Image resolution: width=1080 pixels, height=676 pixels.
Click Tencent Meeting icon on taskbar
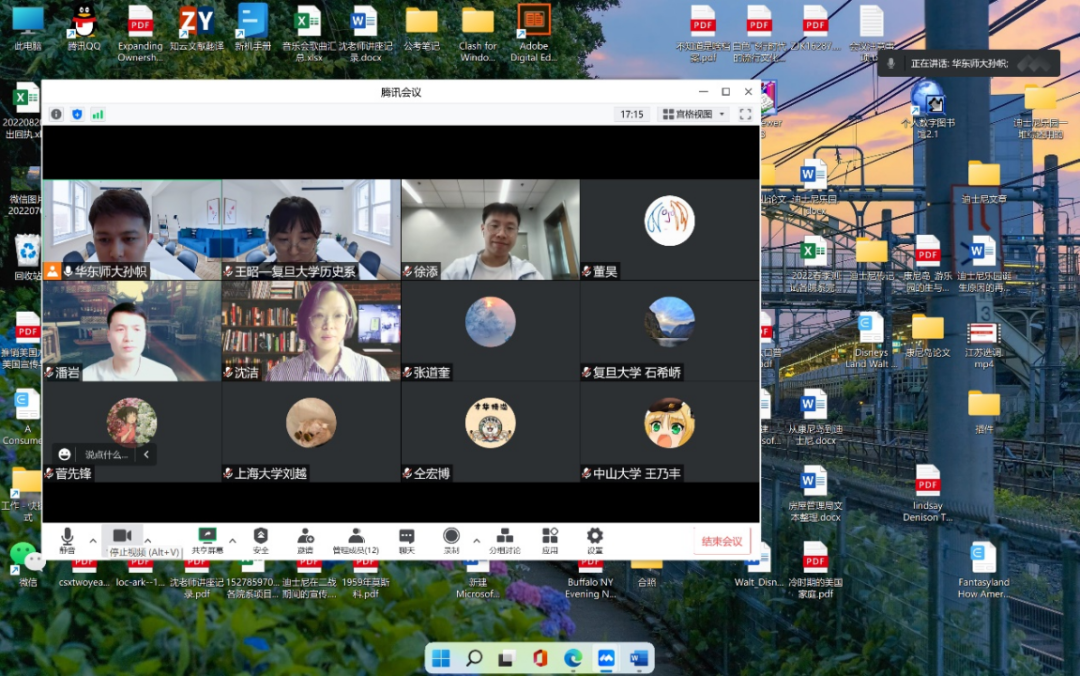click(x=606, y=659)
